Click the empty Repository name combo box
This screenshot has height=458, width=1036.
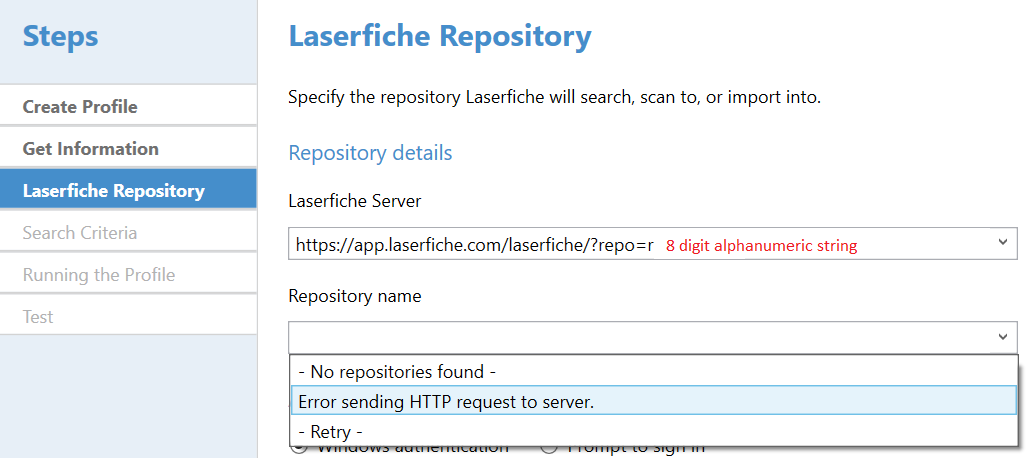click(652, 337)
